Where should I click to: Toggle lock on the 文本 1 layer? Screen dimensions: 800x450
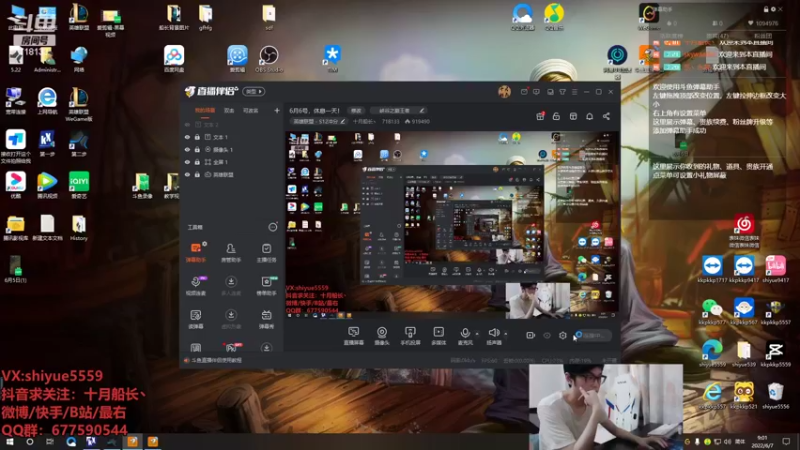click(x=197, y=137)
